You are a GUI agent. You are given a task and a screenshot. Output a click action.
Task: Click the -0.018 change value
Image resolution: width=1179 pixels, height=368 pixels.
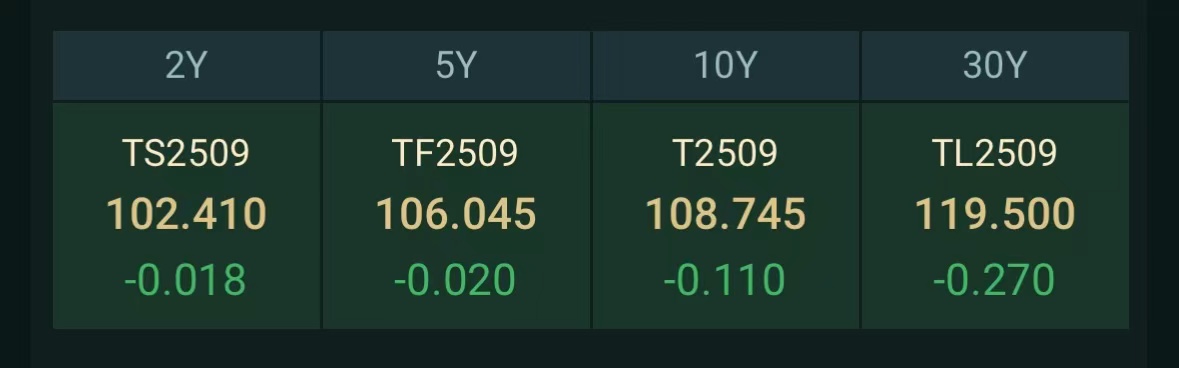click(185, 280)
